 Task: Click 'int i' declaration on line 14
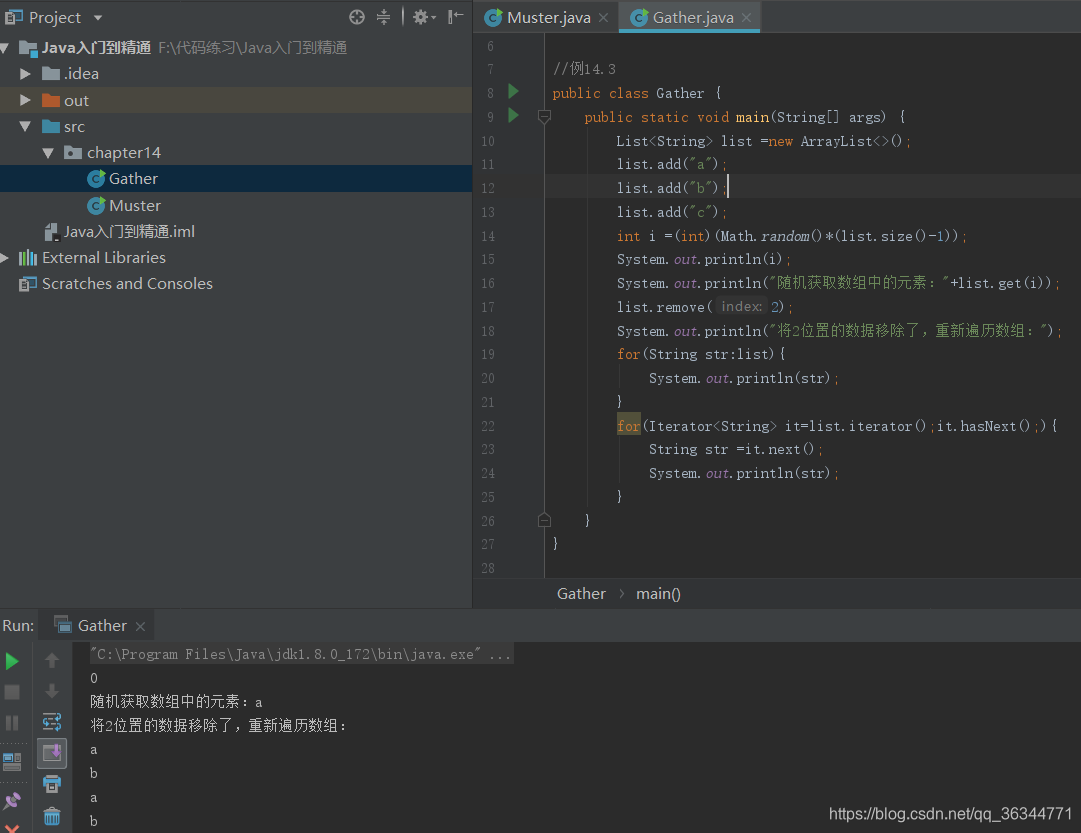[x=636, y=236]
